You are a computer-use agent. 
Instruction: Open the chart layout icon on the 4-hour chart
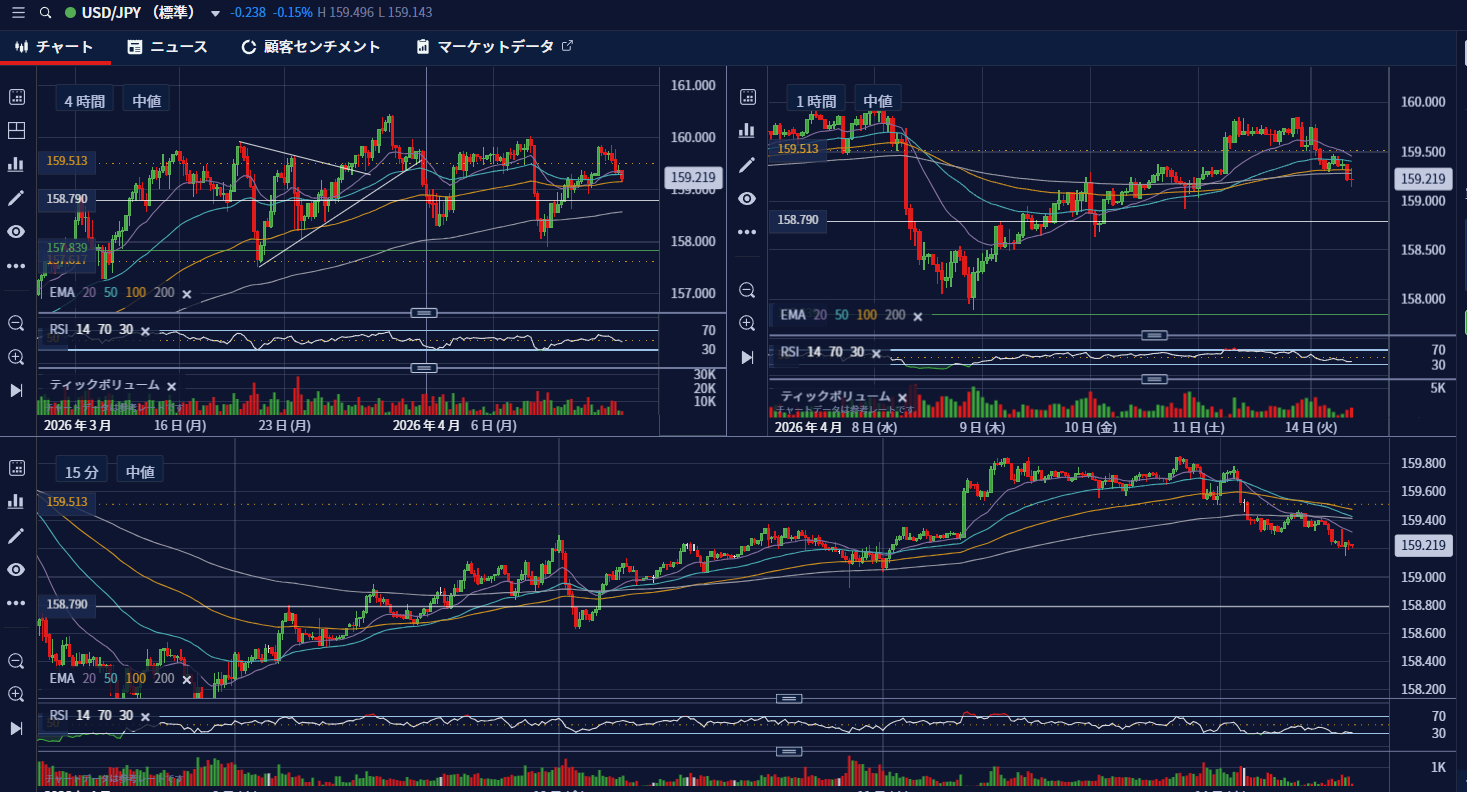(x=15, y=130)
